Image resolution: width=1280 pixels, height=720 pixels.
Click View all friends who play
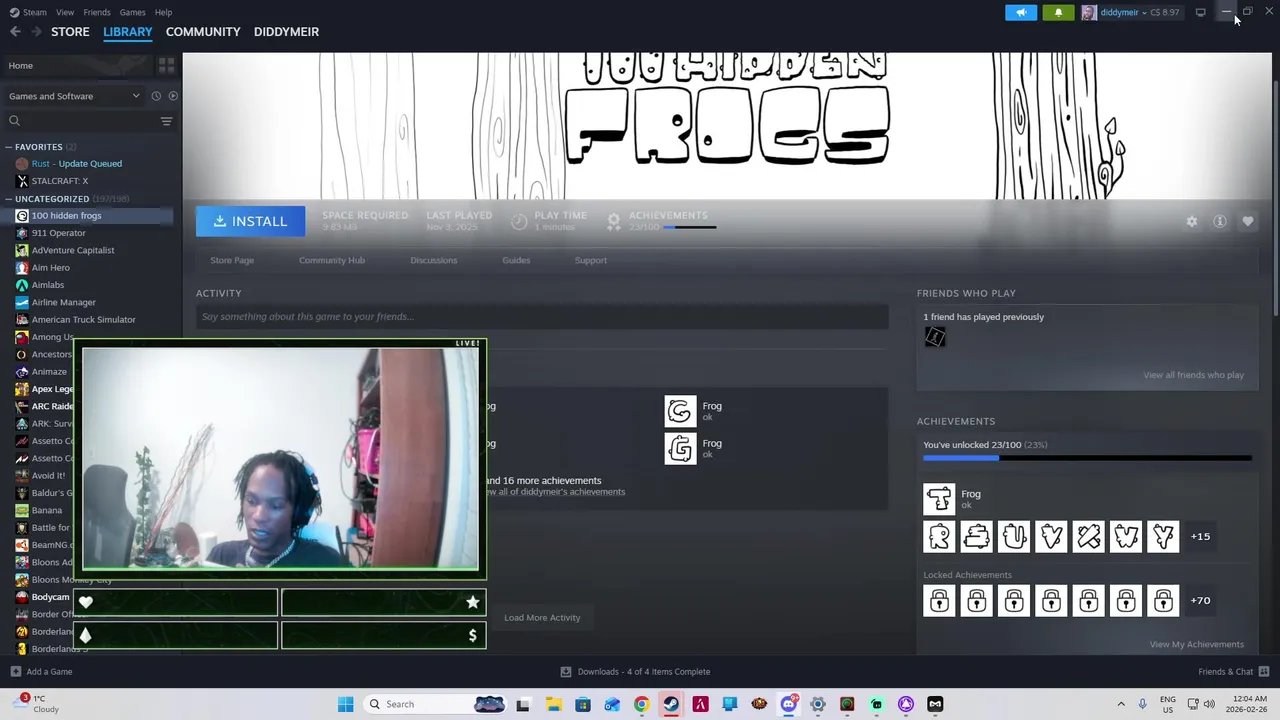(1193, 375)
